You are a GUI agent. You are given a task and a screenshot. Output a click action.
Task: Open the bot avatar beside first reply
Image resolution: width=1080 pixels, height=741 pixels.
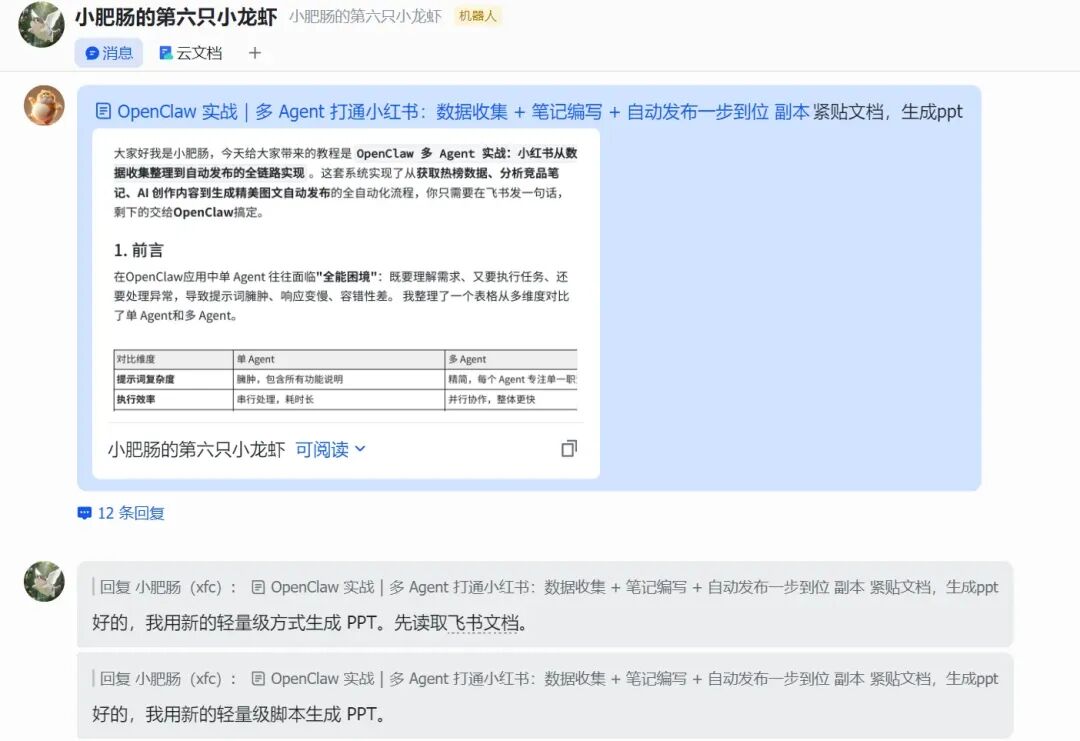coord(44,581)
